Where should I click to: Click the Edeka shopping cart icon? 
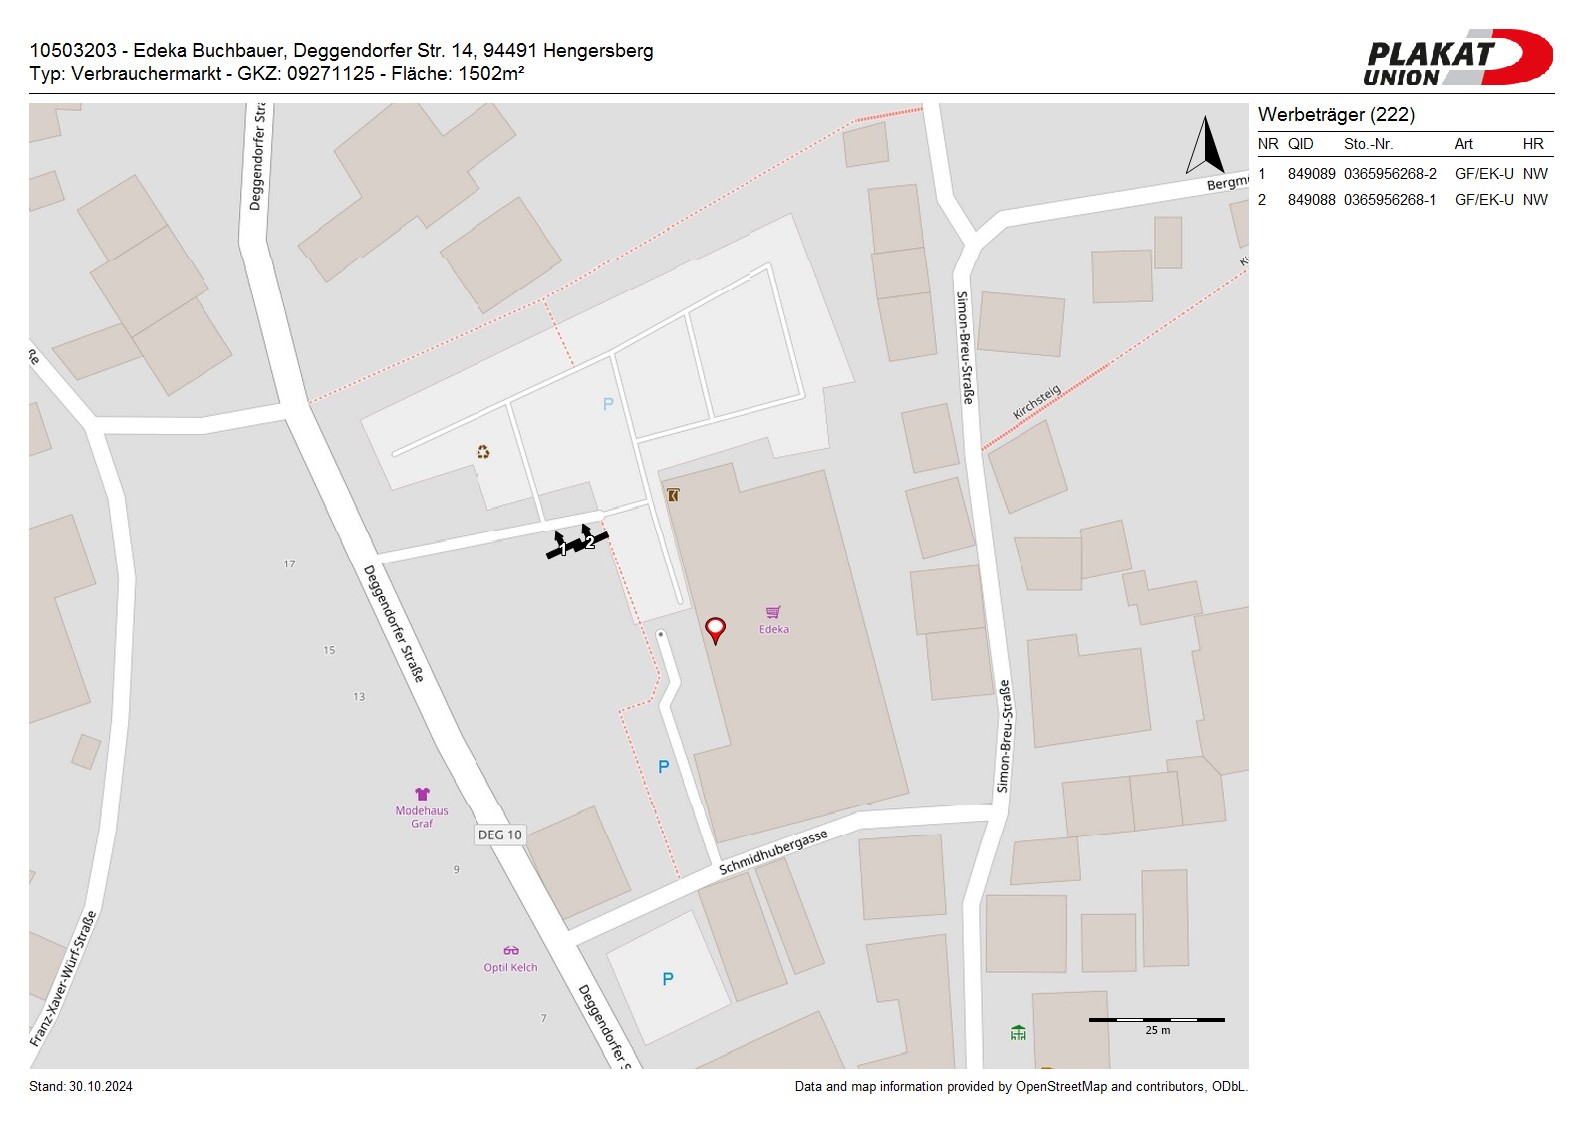point(773,612)
